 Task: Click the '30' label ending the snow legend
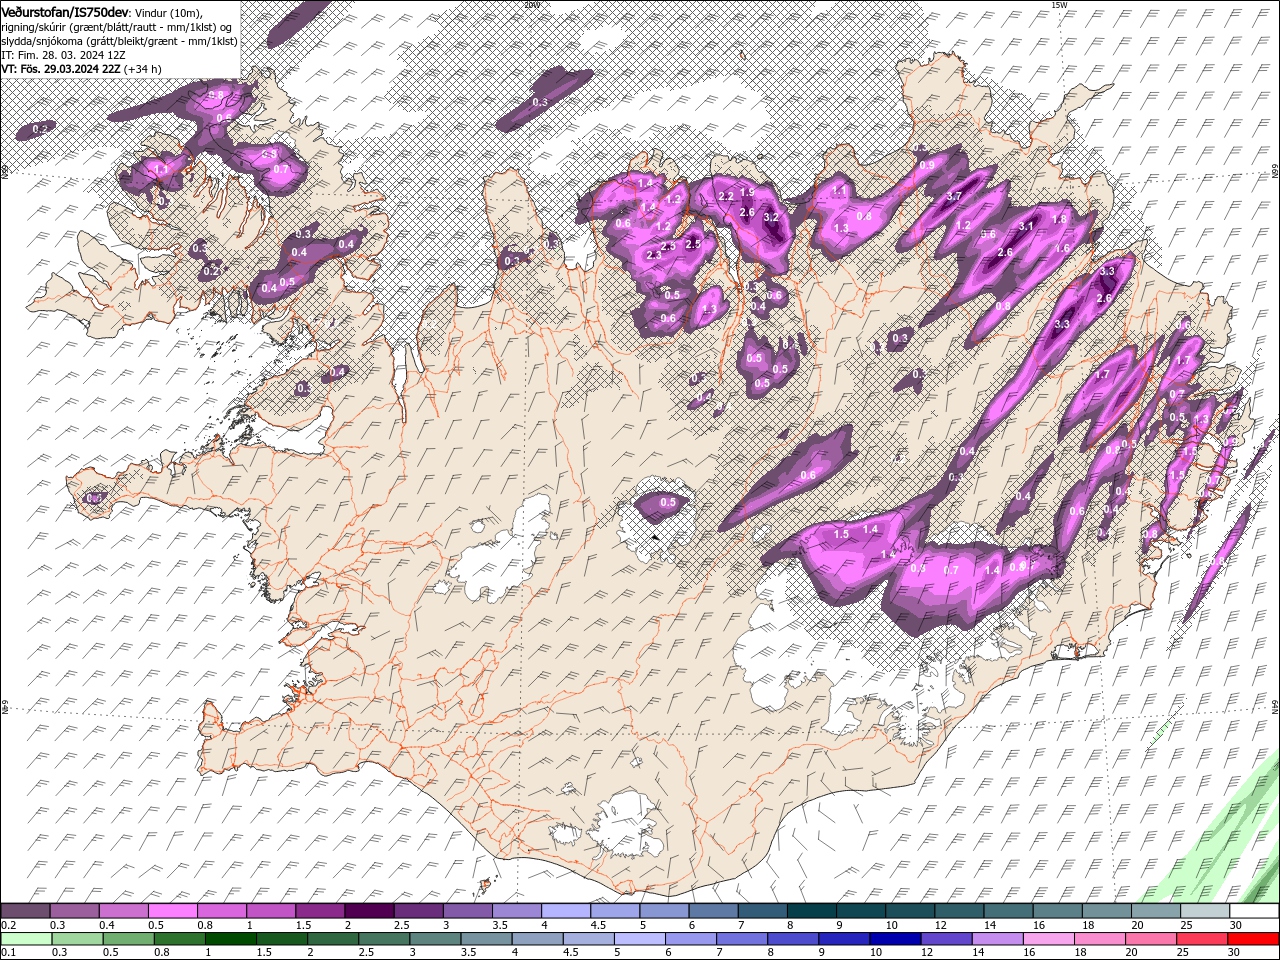point(1236,925)
